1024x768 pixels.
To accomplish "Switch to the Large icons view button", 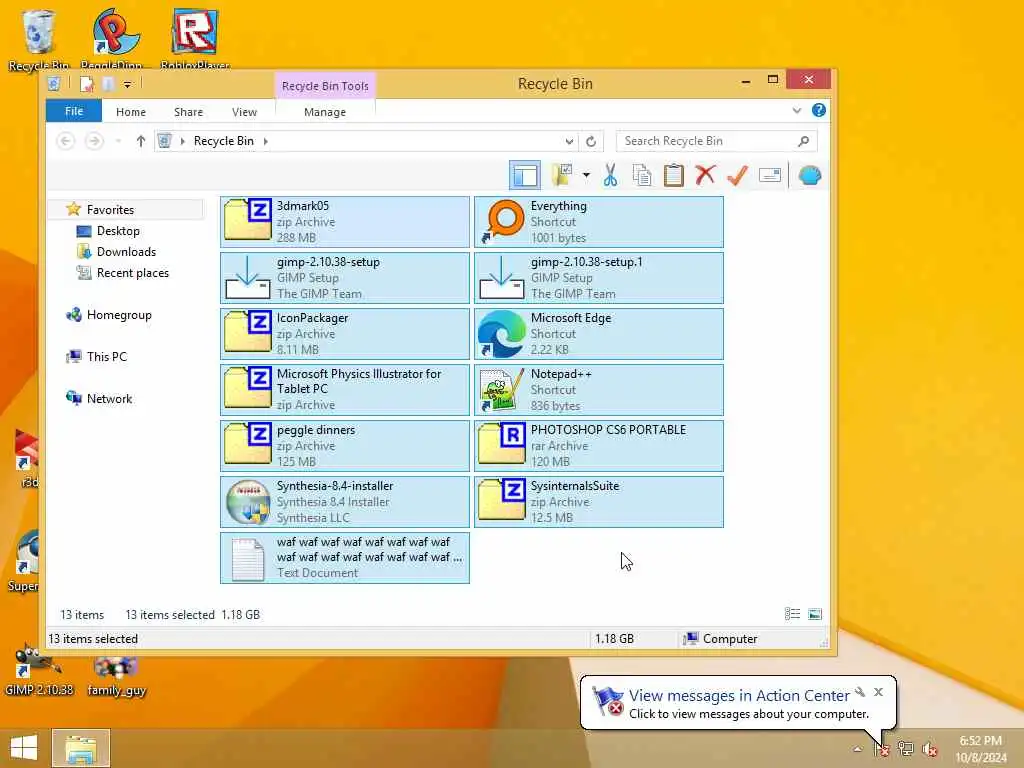I will (815, 614).
